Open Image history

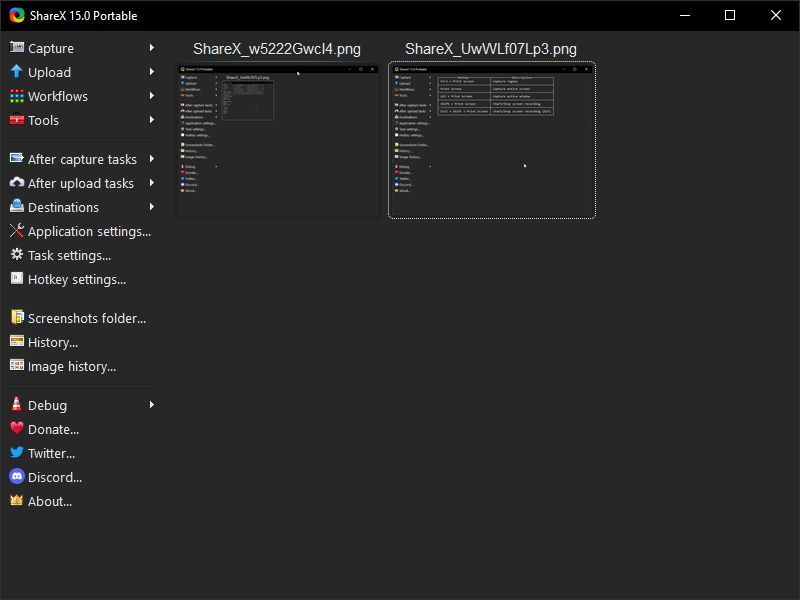72,366
